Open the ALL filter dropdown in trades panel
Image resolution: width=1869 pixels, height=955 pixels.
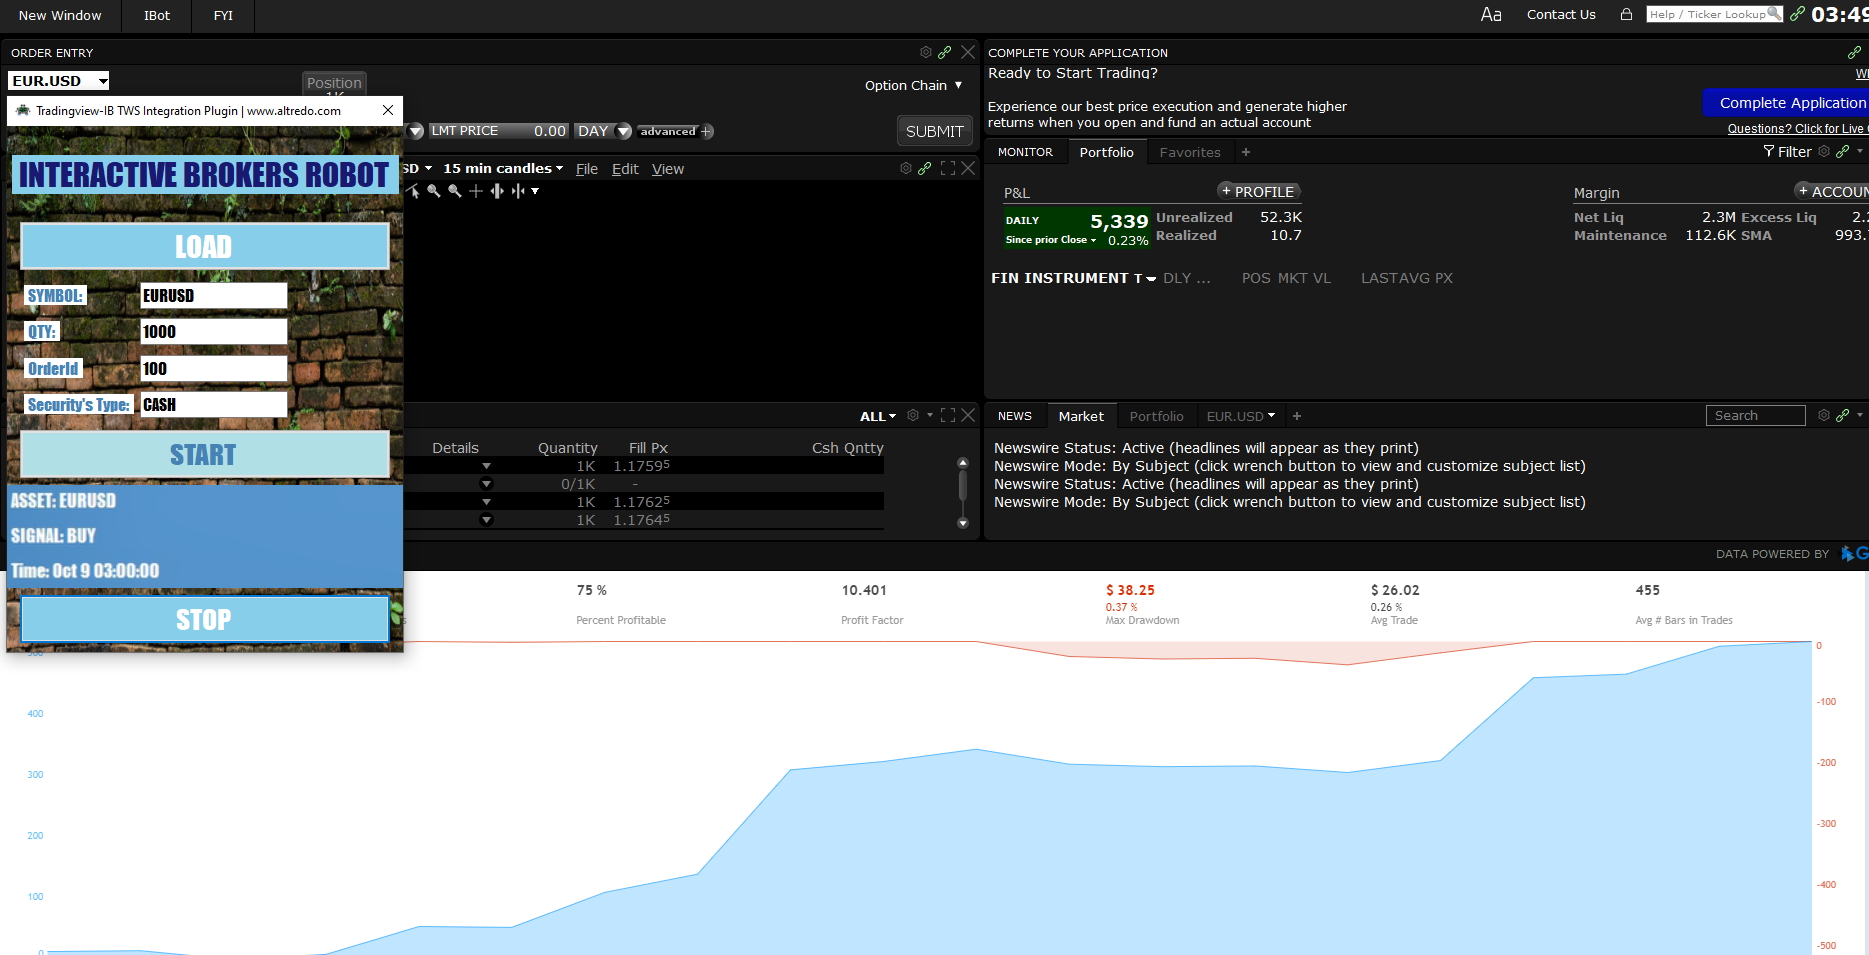tap(878, 416)
